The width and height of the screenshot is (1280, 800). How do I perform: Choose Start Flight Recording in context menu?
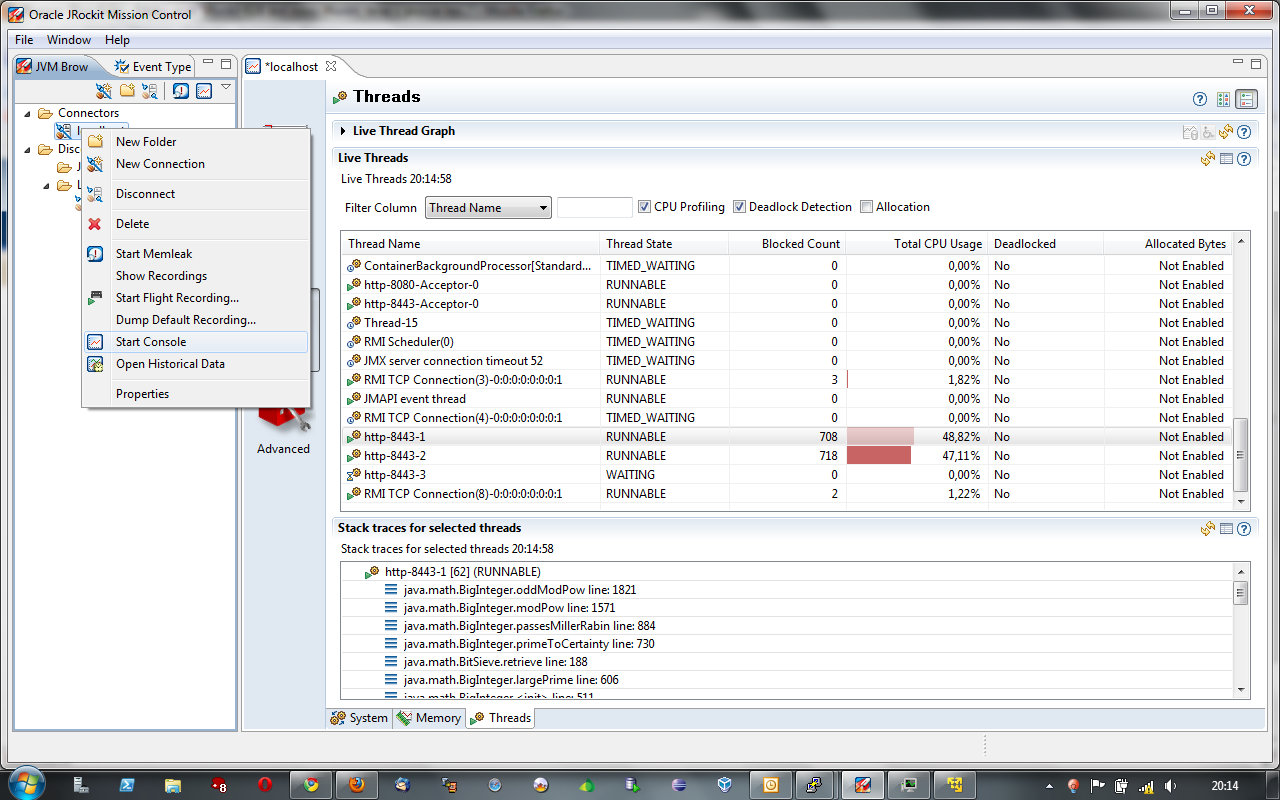click(196, 298)
